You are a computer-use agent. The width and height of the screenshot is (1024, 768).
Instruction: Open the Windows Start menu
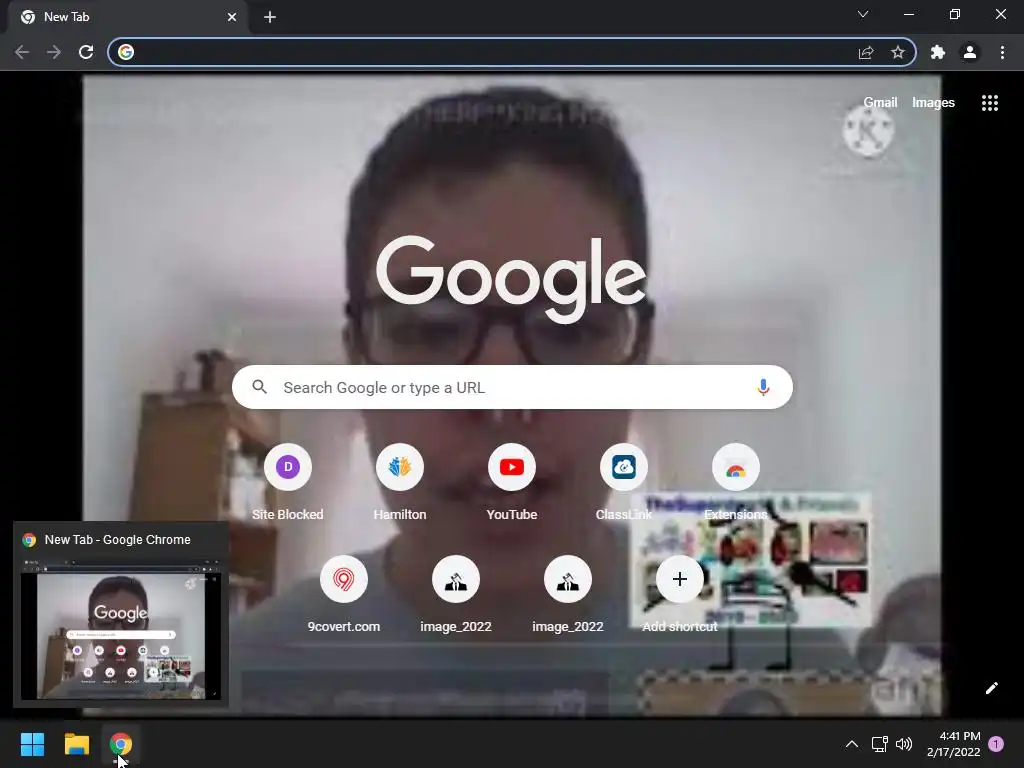(32, 744)
